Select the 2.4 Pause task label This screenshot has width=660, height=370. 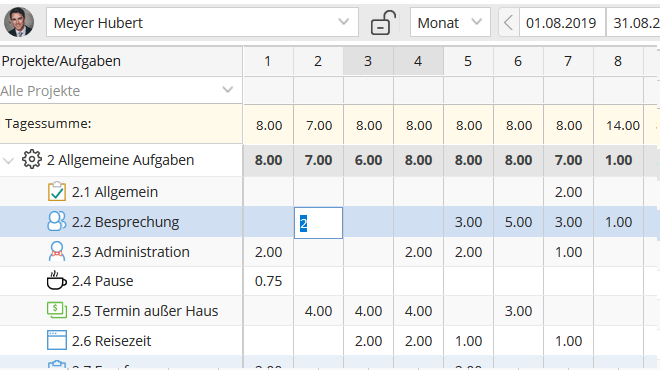tap(102, 281)
